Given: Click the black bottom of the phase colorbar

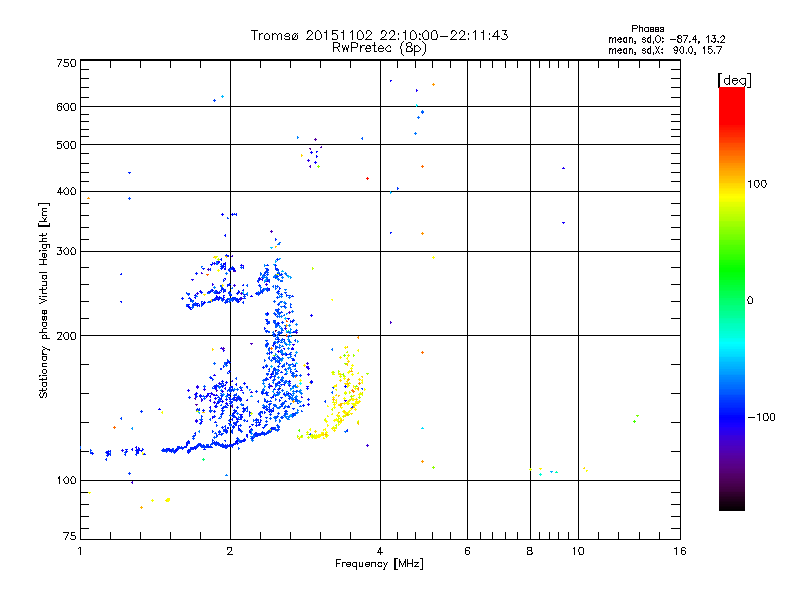Looking at the screenshot, I should [732, 503].
